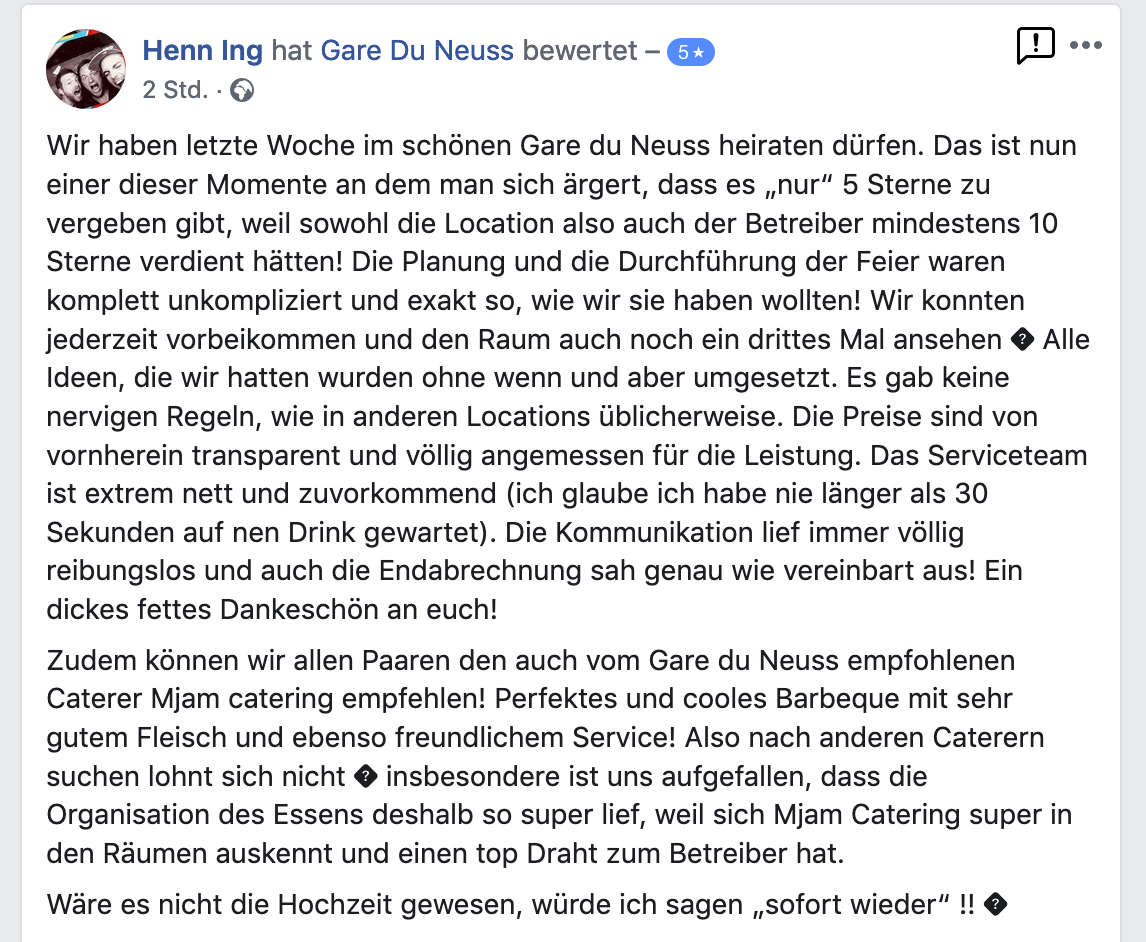Image resolution: width=1146 pixels, height=942 pixels.
Task: Click the globe public-audience icon
Action: 242,91
